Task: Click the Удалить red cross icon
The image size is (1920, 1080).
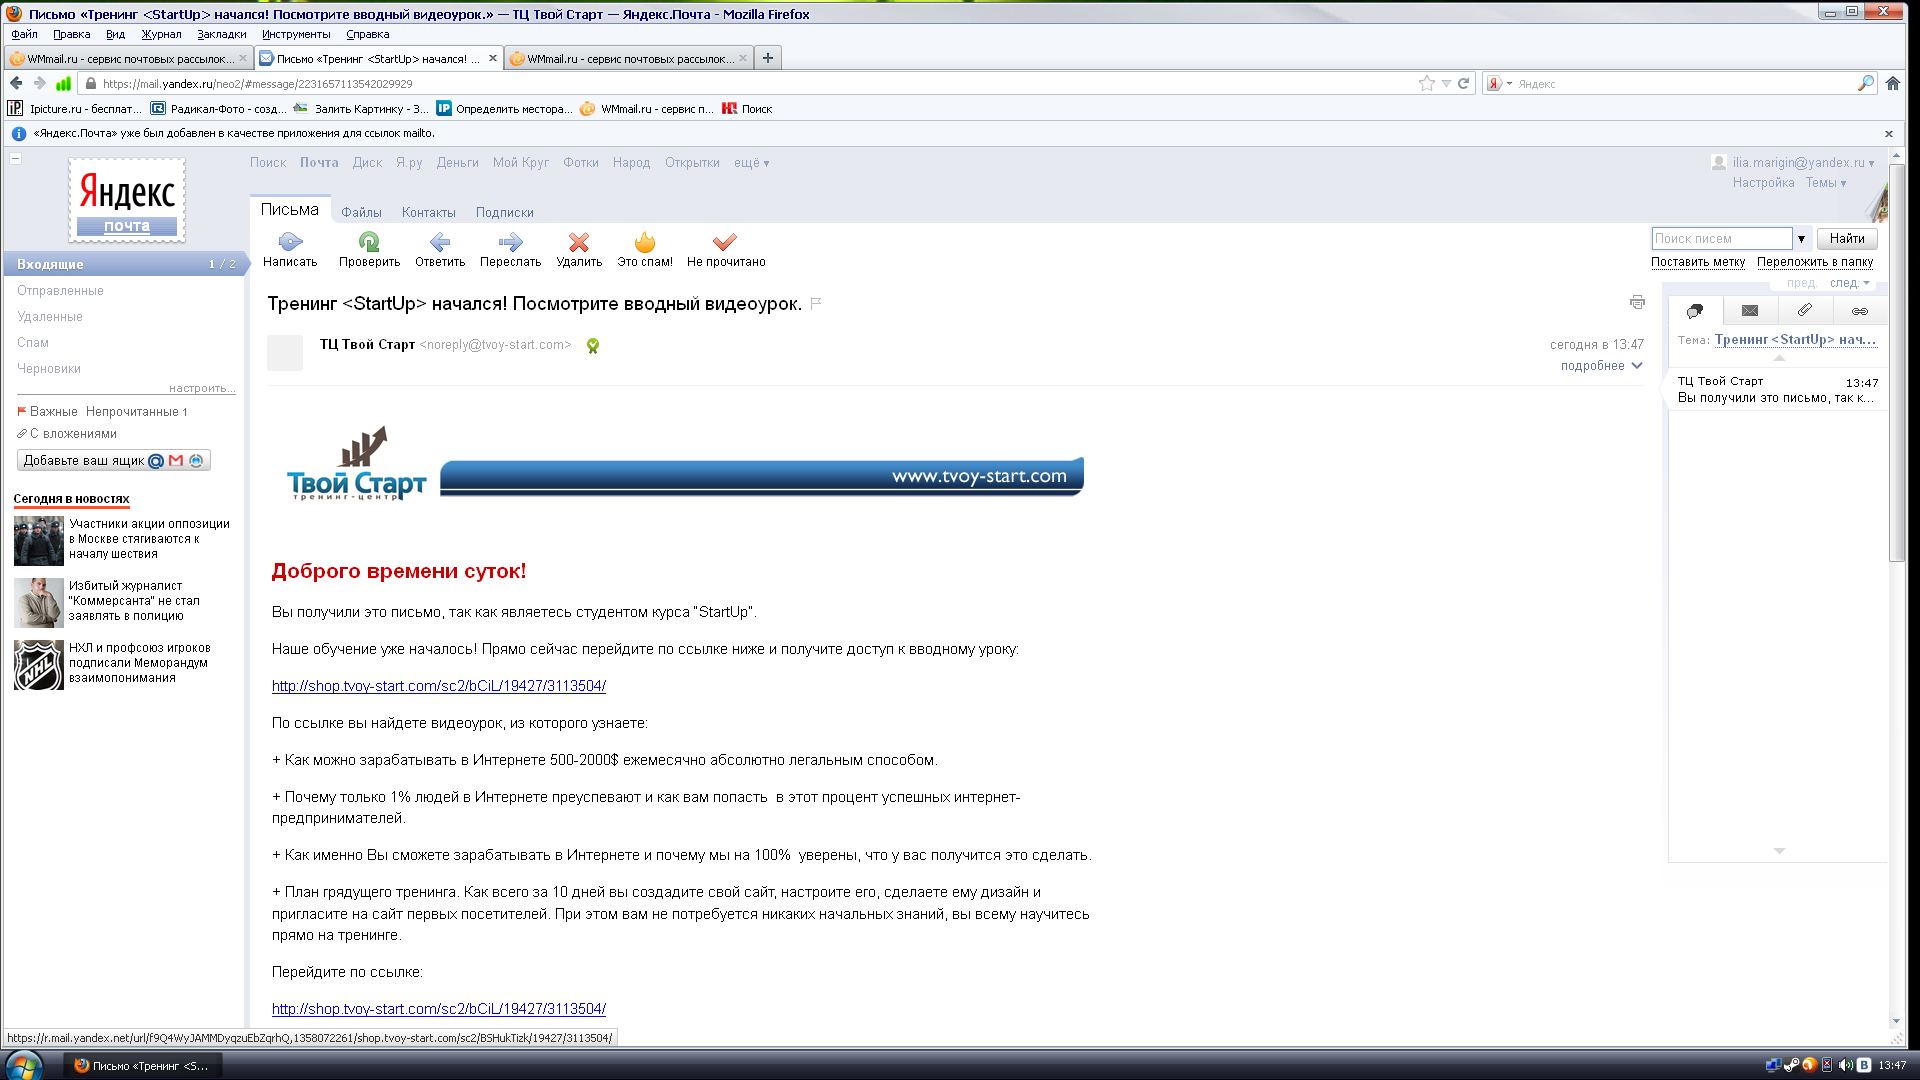Action: pos(579,241)
